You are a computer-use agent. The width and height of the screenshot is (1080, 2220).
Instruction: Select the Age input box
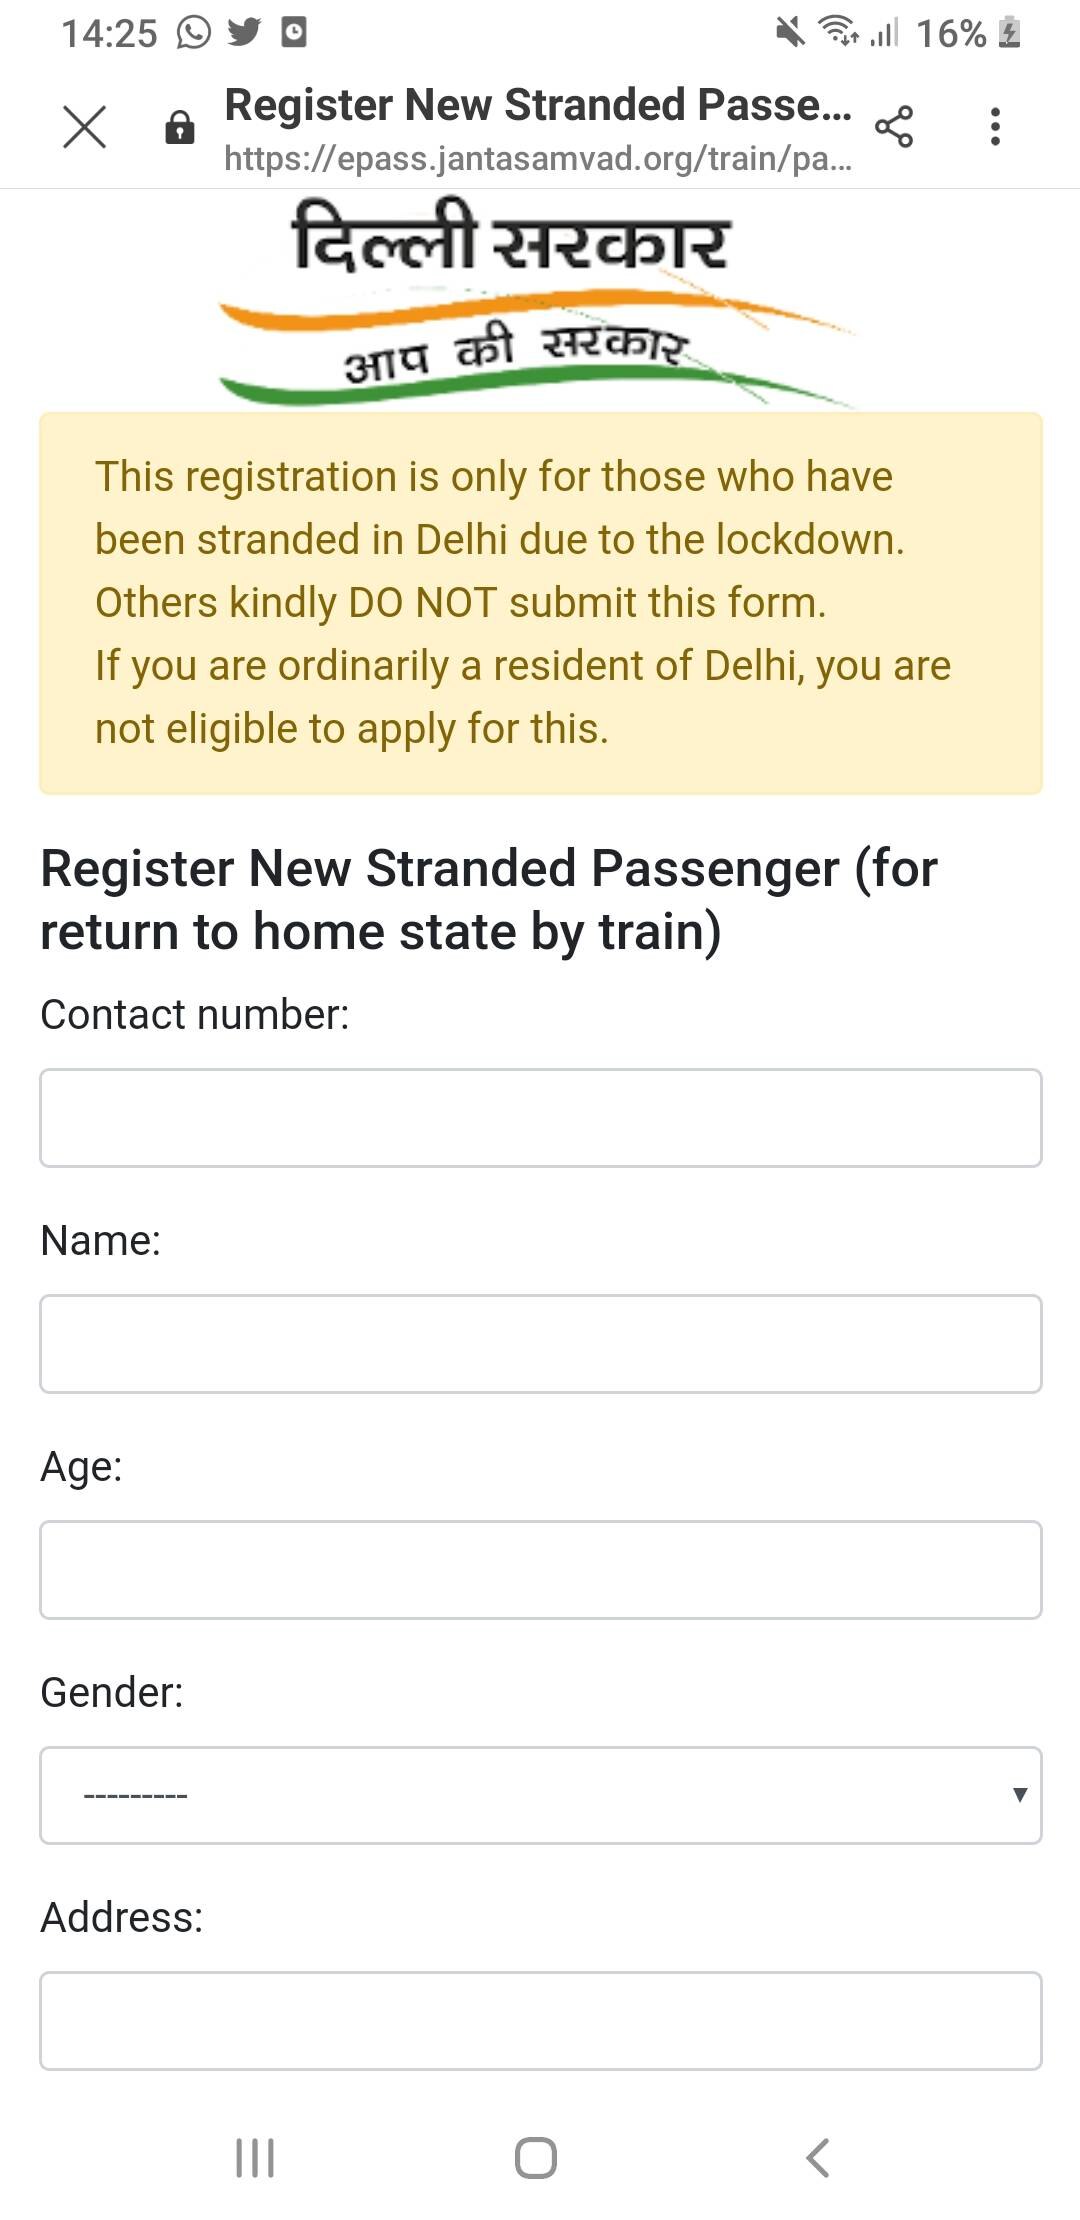540,1569
